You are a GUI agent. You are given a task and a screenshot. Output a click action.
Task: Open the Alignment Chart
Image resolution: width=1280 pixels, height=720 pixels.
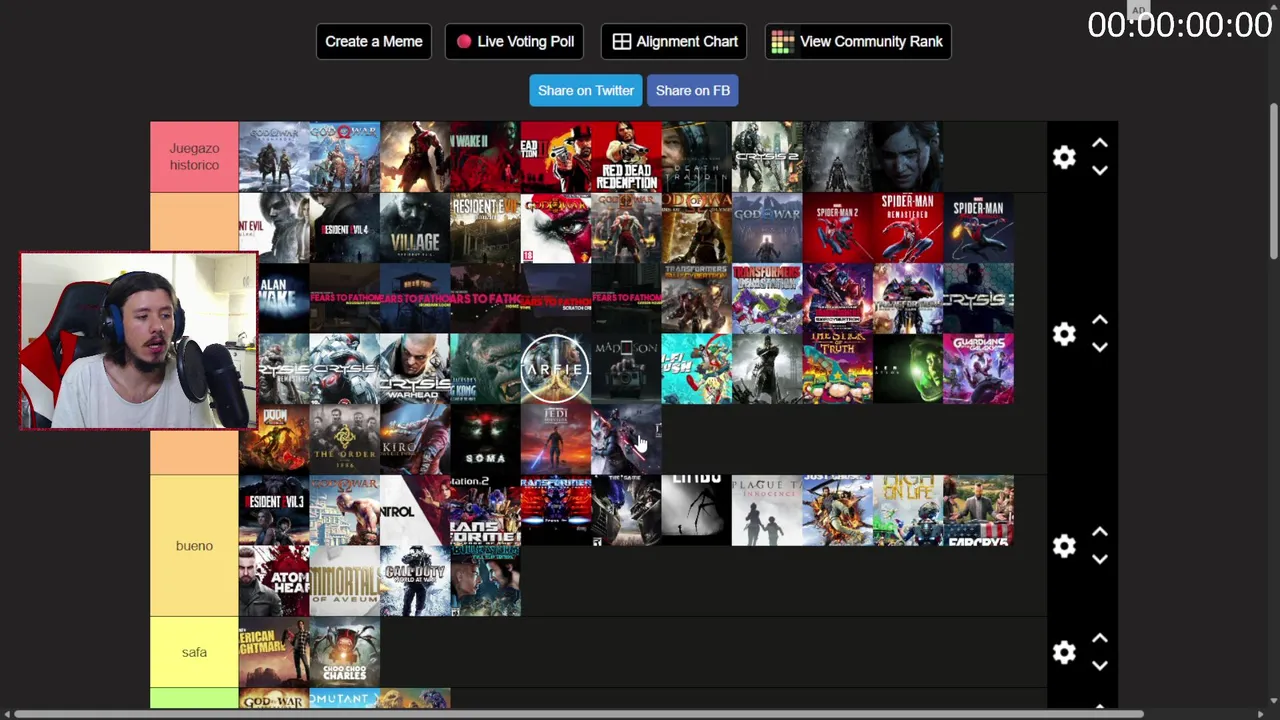point(674,41)
